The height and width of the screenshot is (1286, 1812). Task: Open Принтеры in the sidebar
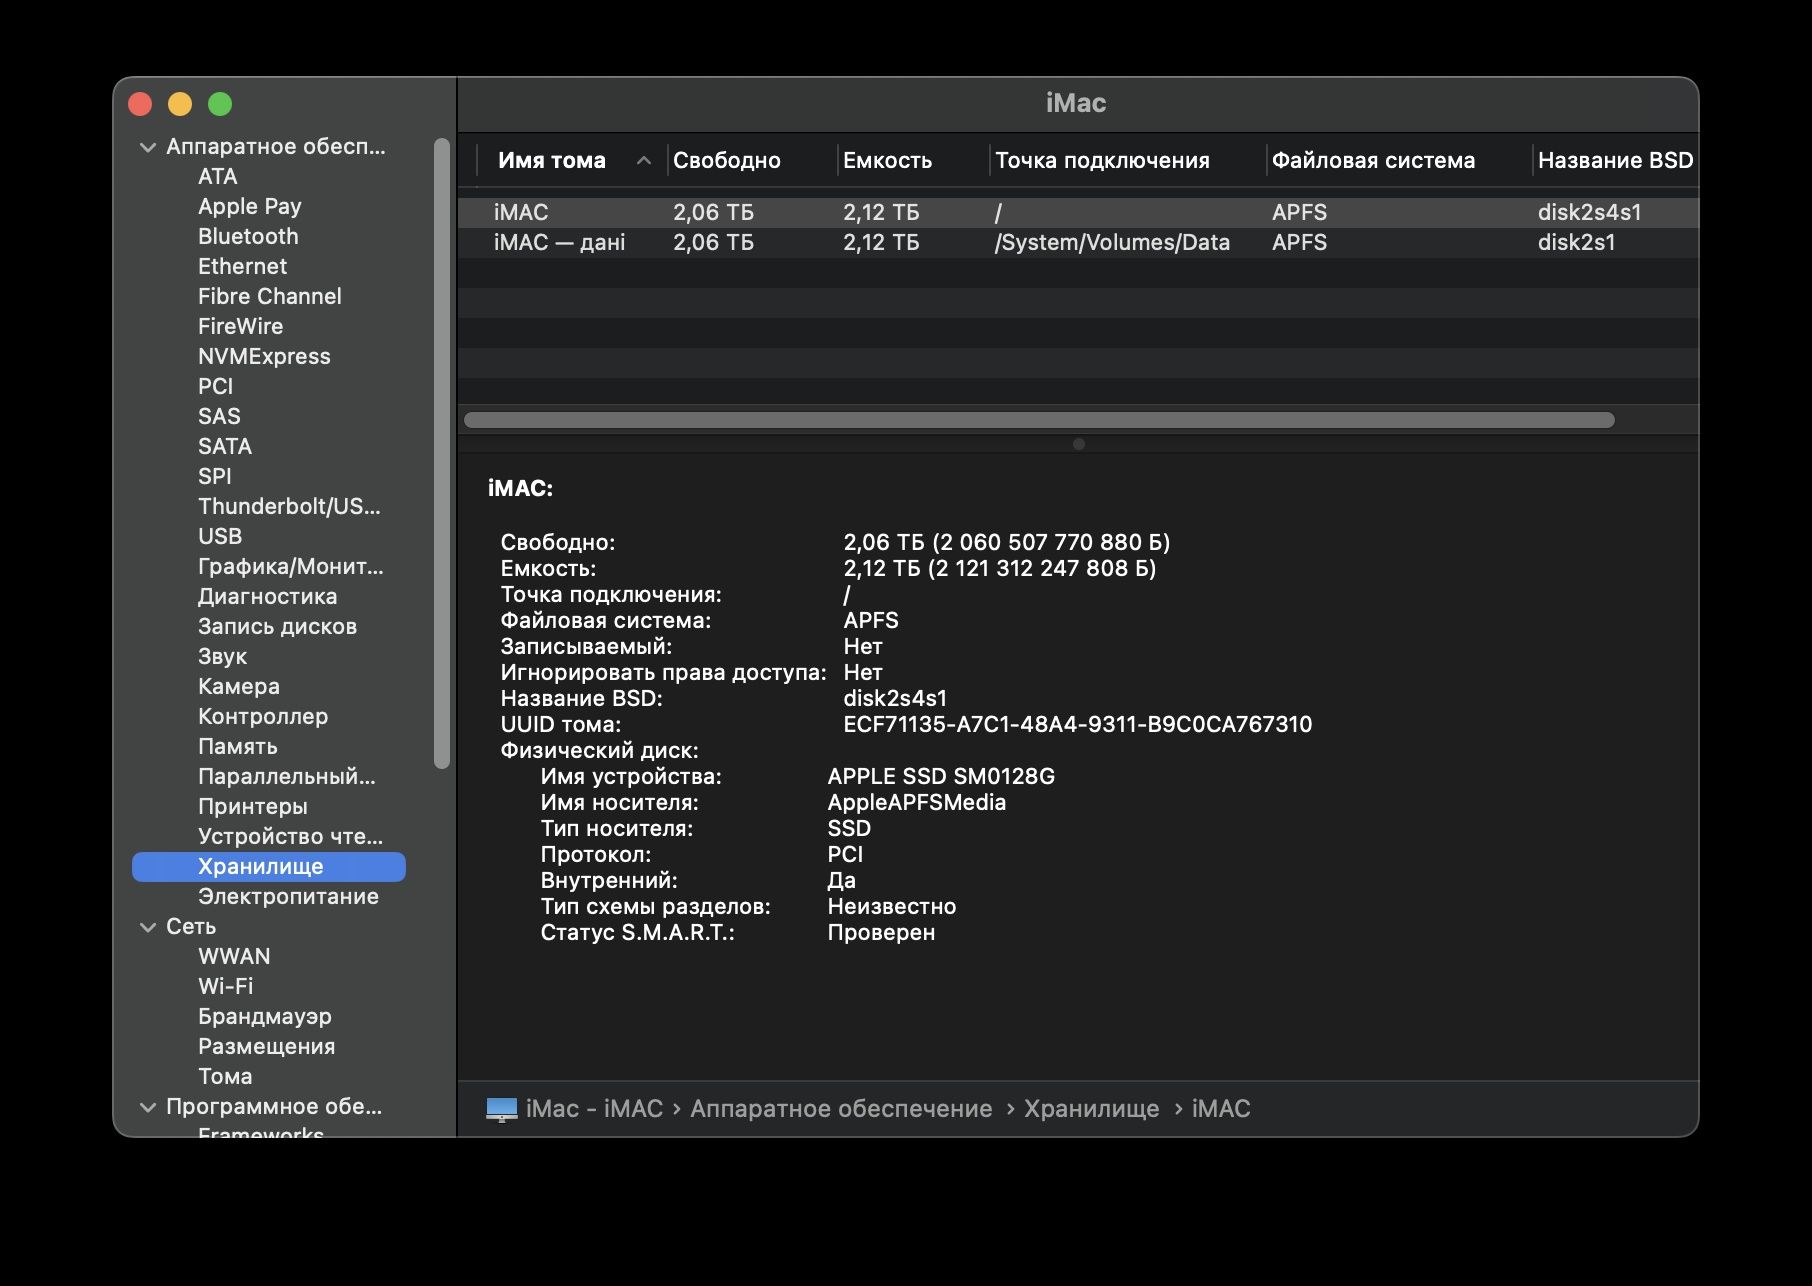coord(252,807)
